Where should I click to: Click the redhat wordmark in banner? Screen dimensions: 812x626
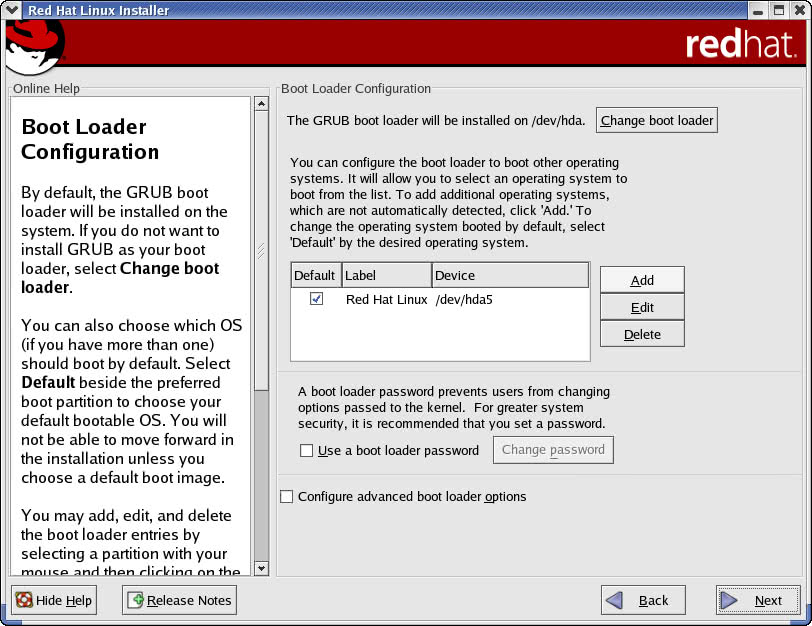pyautogui.click(x=741, y=45)
